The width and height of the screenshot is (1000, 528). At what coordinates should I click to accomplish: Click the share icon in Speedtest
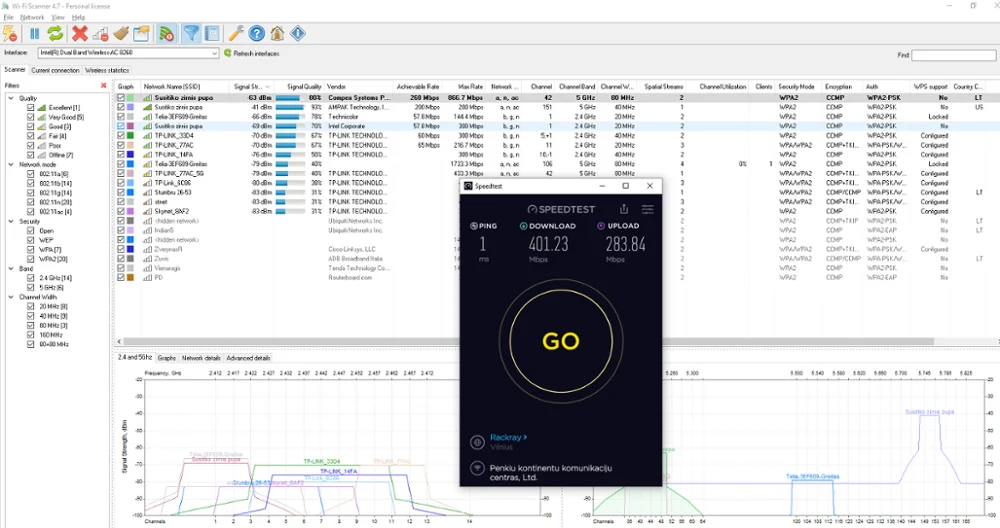[624, 209]
